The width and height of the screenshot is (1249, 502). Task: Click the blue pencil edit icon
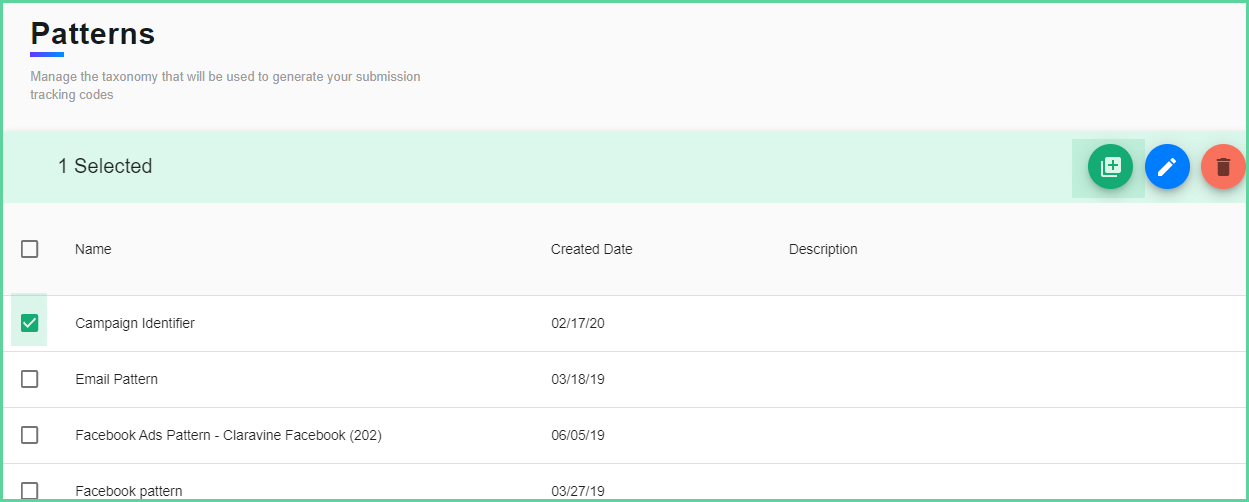coord(1167,167)
